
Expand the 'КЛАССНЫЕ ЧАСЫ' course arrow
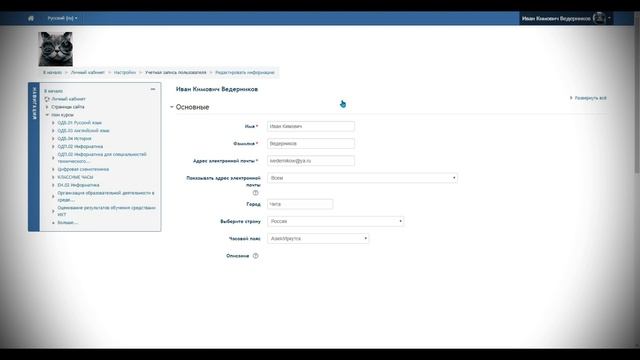pyautogui.click(x=53, y=177)
